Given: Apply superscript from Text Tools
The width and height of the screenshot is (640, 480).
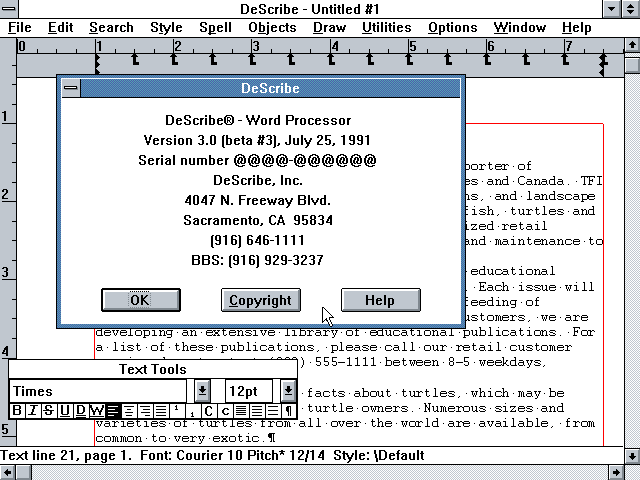Looking at the screenshot, I should point(177,410).
